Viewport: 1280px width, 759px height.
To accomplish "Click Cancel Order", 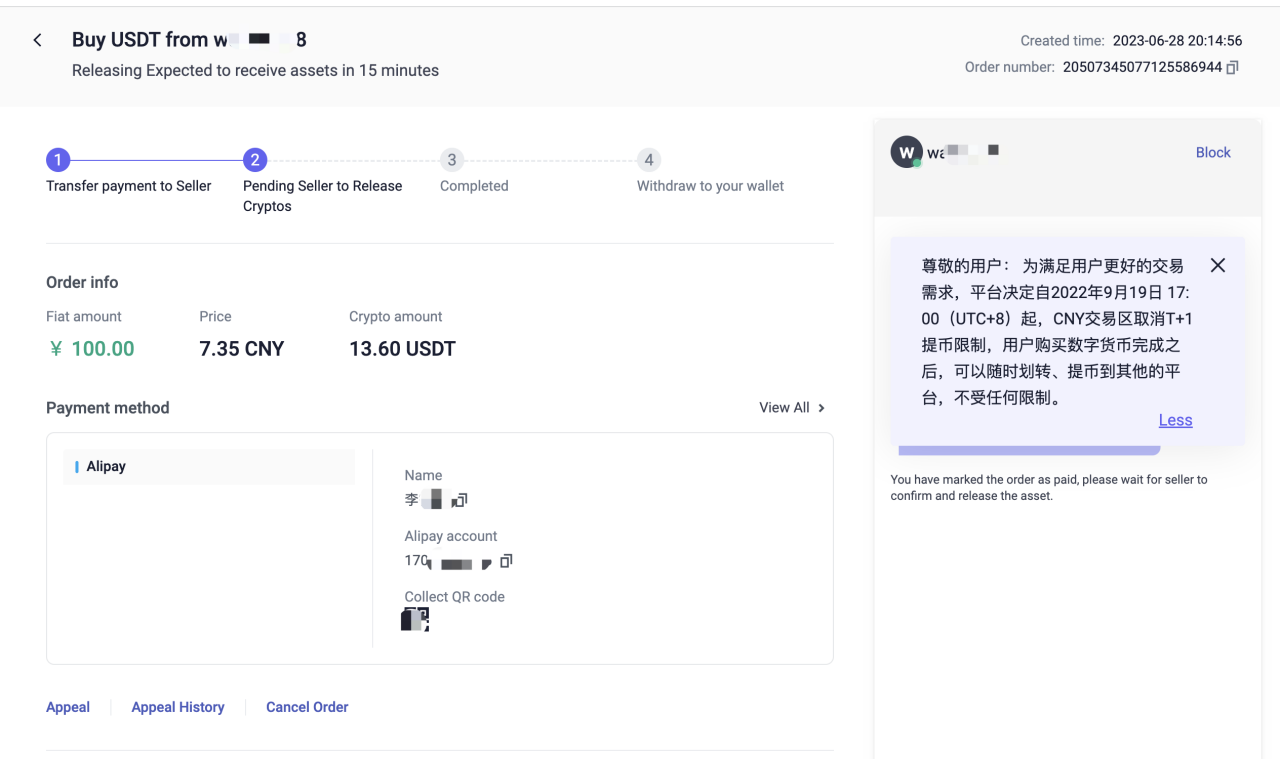I will pyautogui.click(x=307, y=707).
